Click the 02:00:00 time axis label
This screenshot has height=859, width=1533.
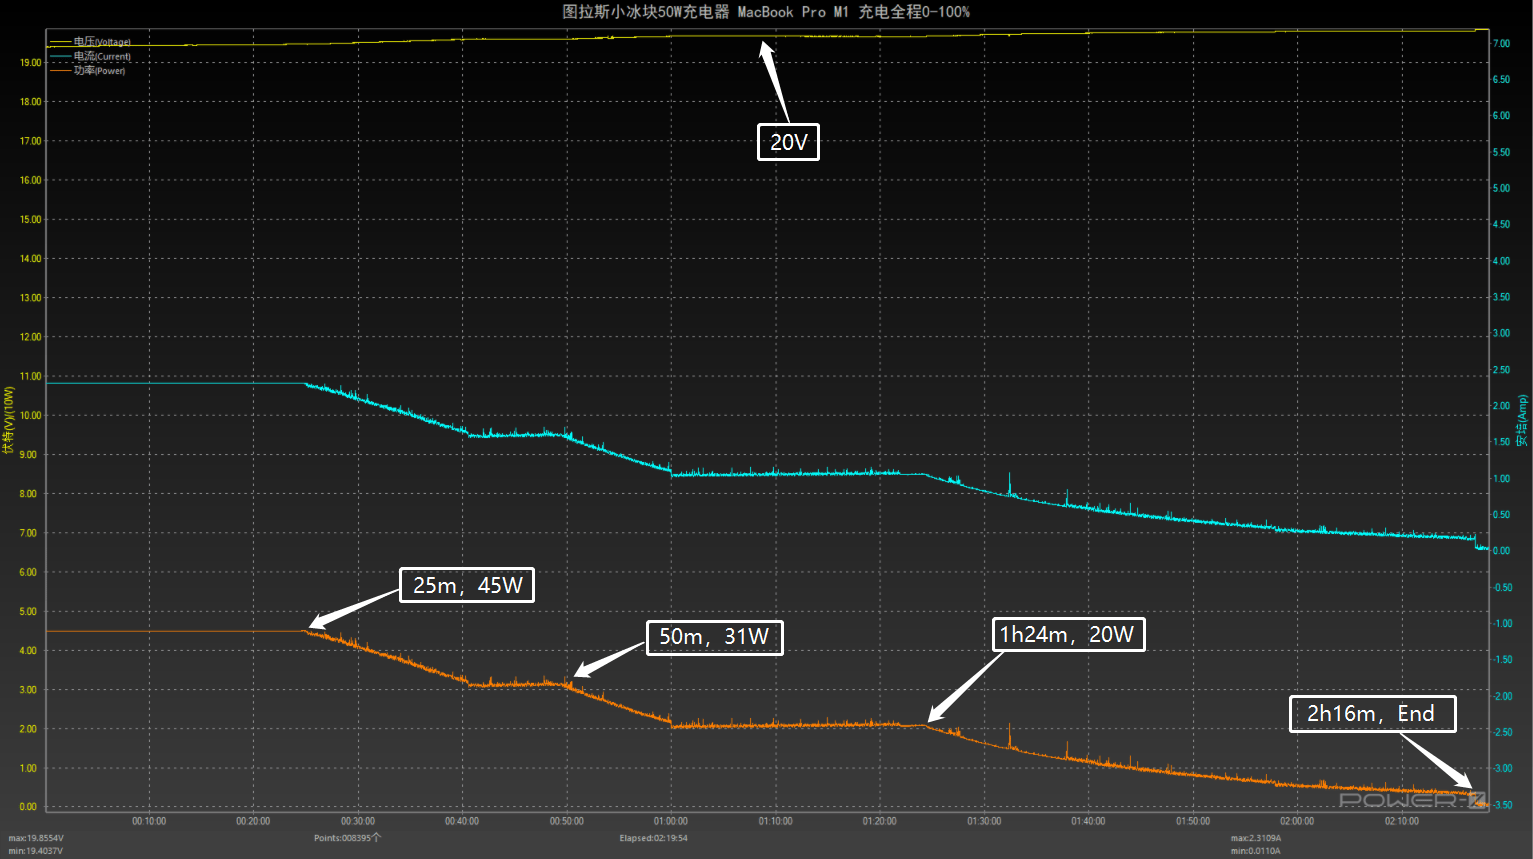1297,821
